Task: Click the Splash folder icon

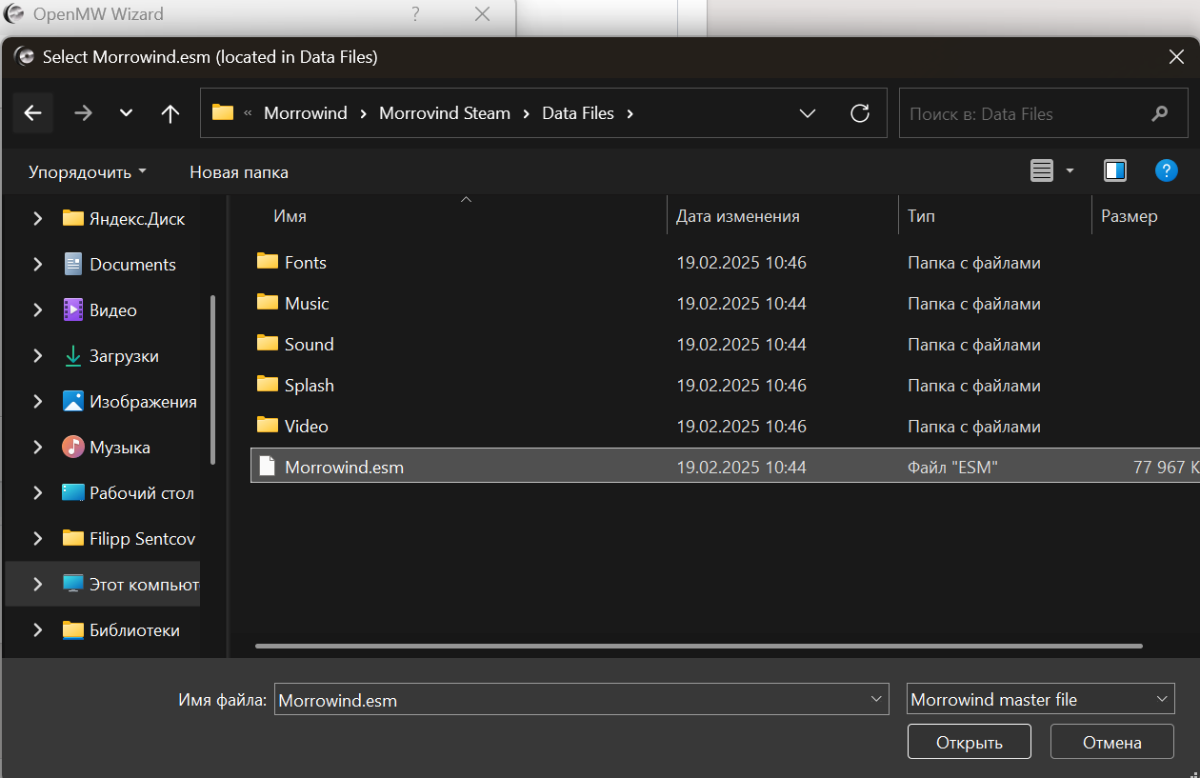Action: [x=267, y=385]
